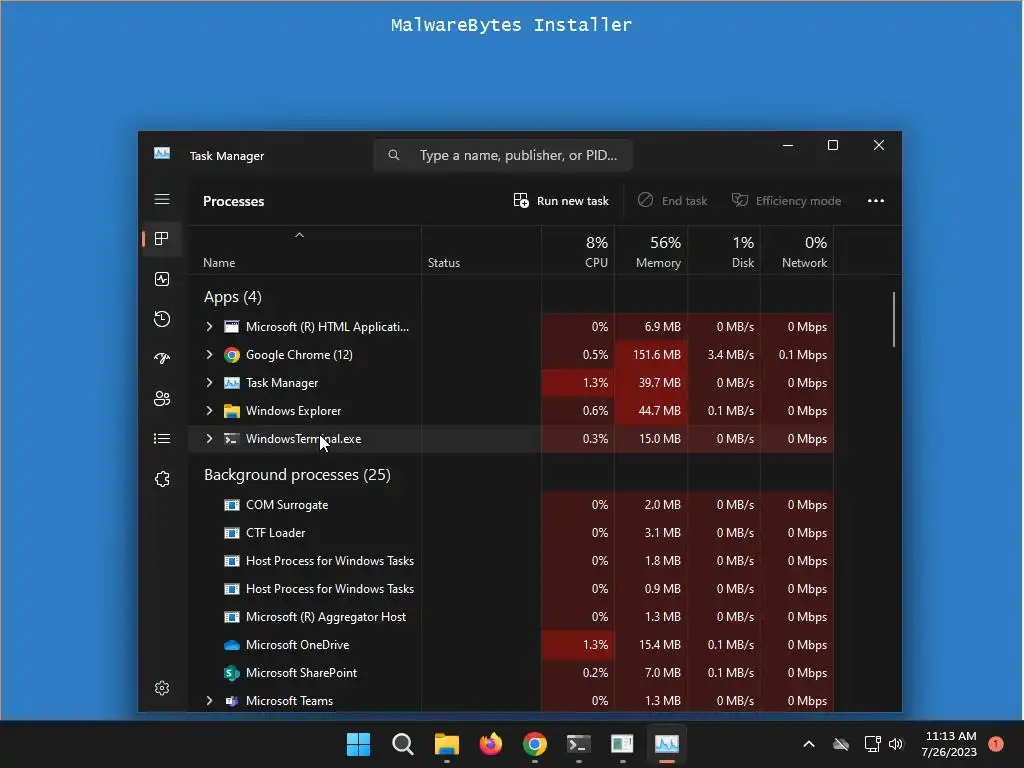Open network status tray icon

pos(872,744)
